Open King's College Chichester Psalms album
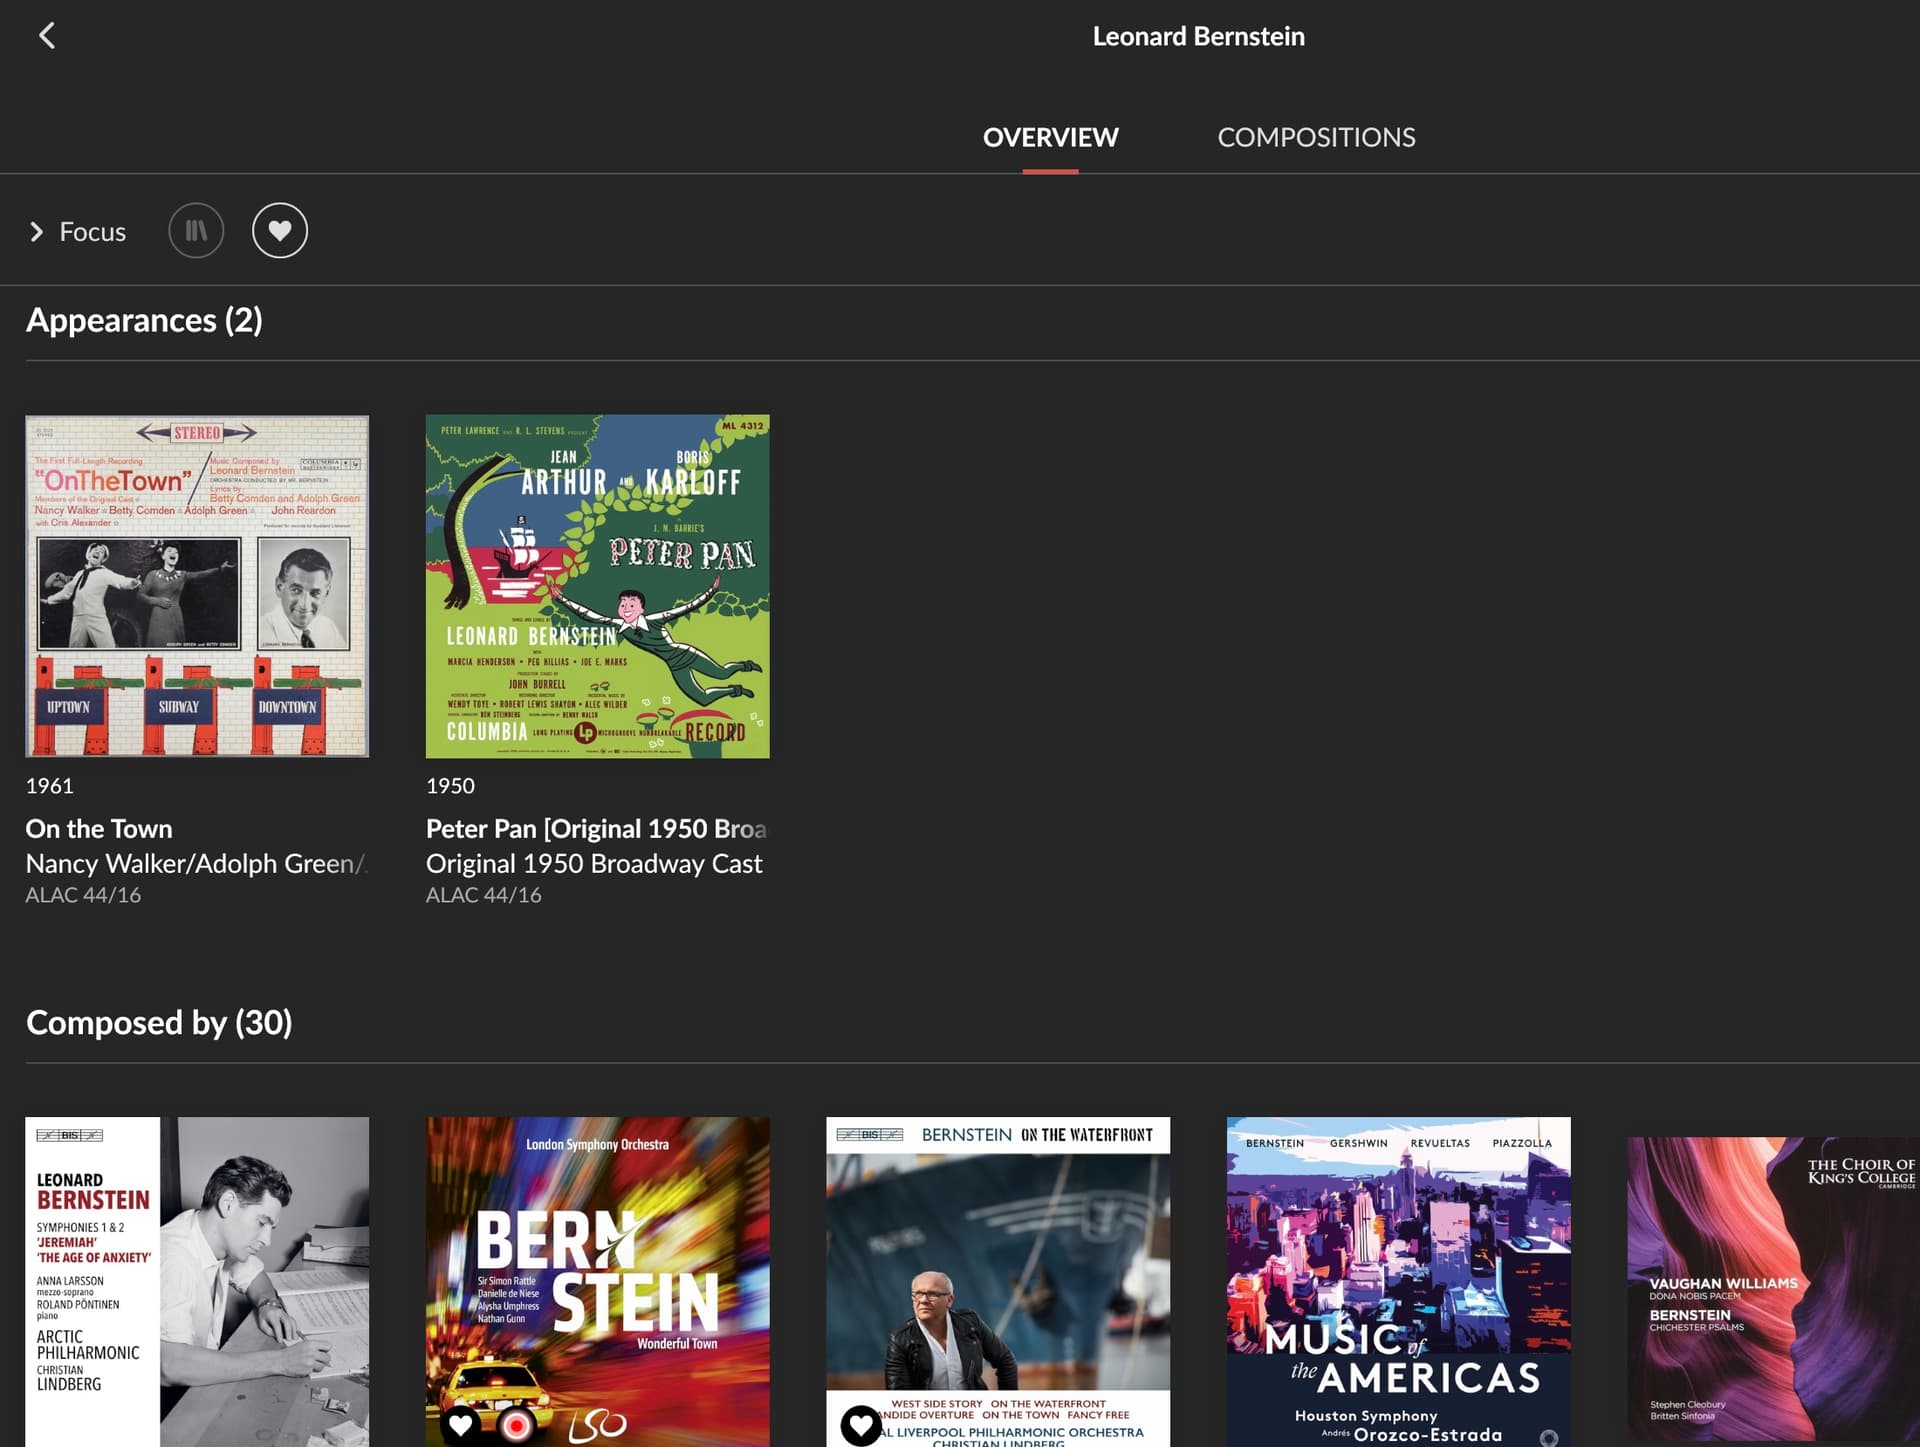Screen dimensions: 1920x1447 coord(1774,1290)
